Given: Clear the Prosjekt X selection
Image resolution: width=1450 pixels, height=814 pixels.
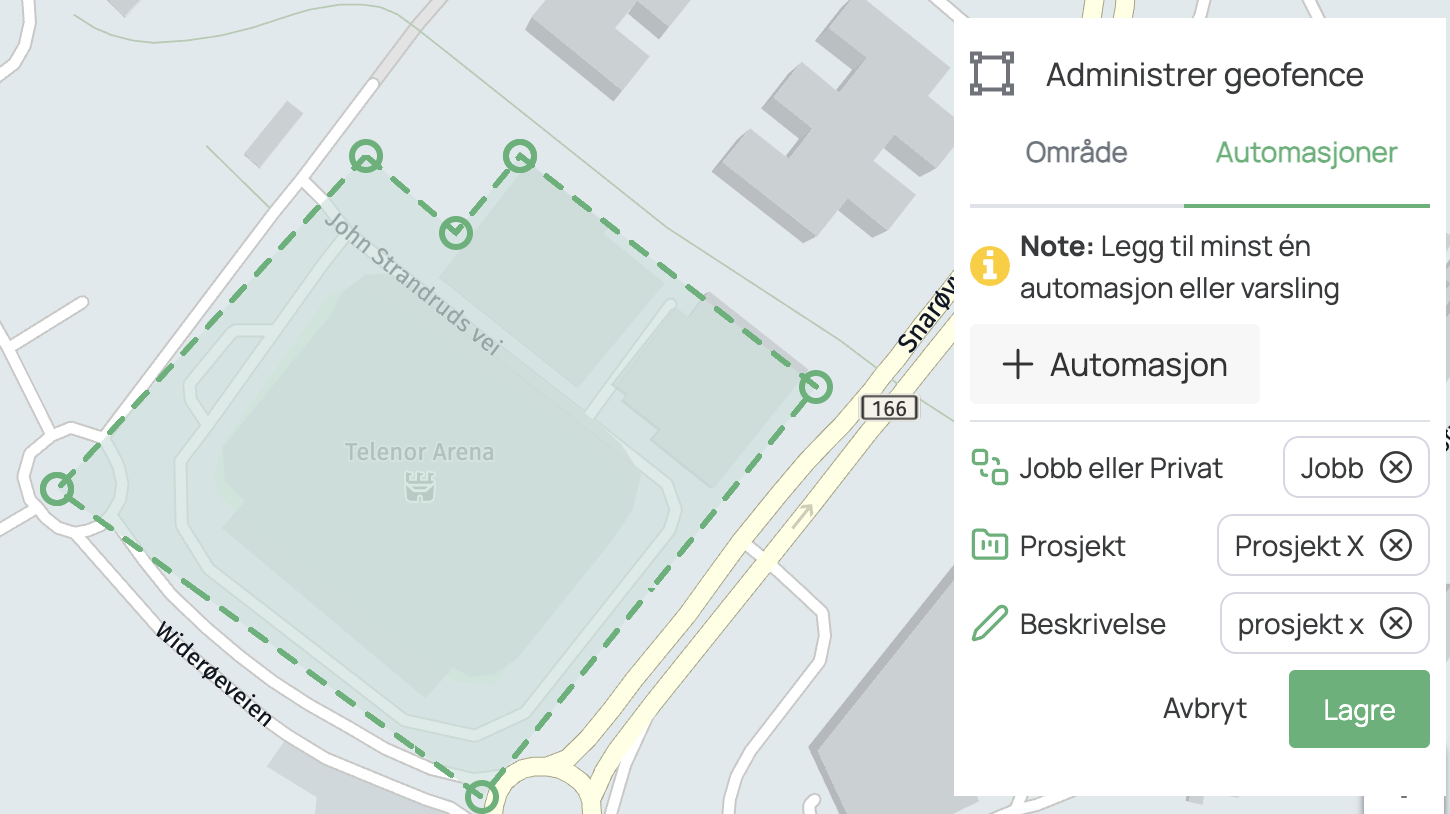Looking at the screenshot, I should point(1396,545).
